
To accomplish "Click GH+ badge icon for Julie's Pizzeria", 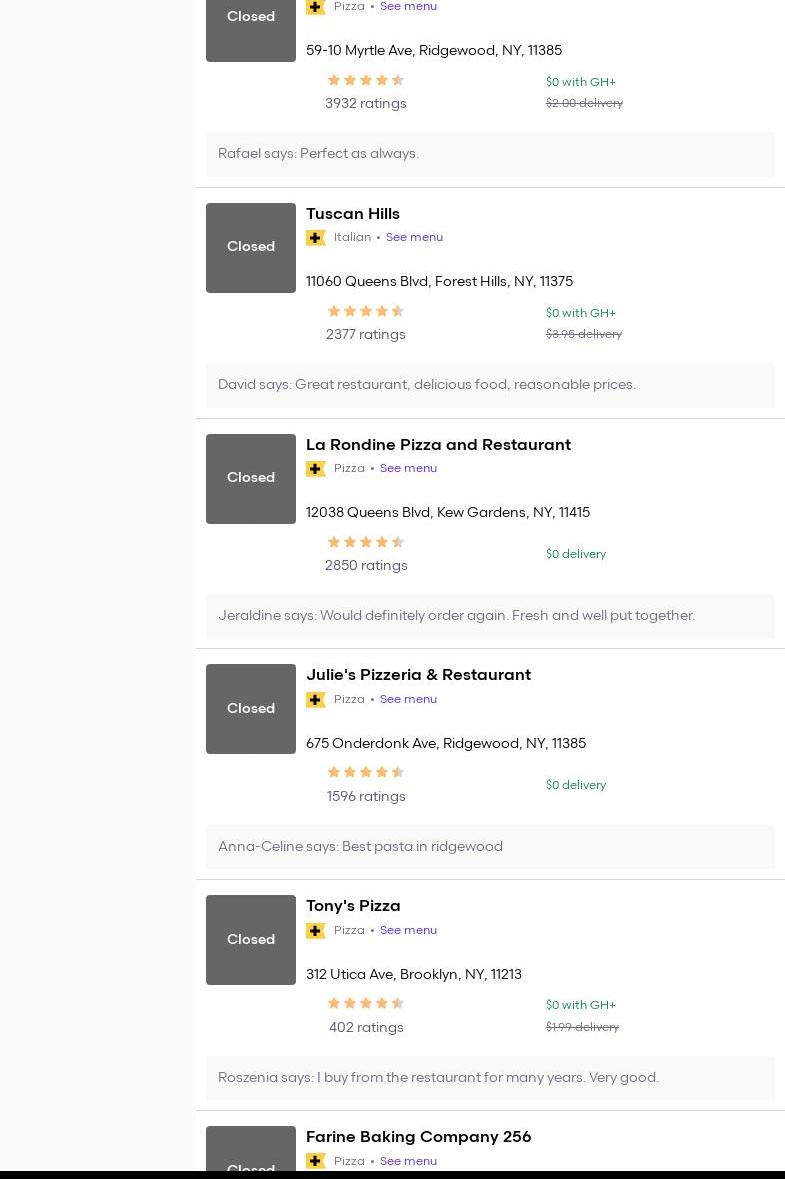I will [x=316, y=700].
